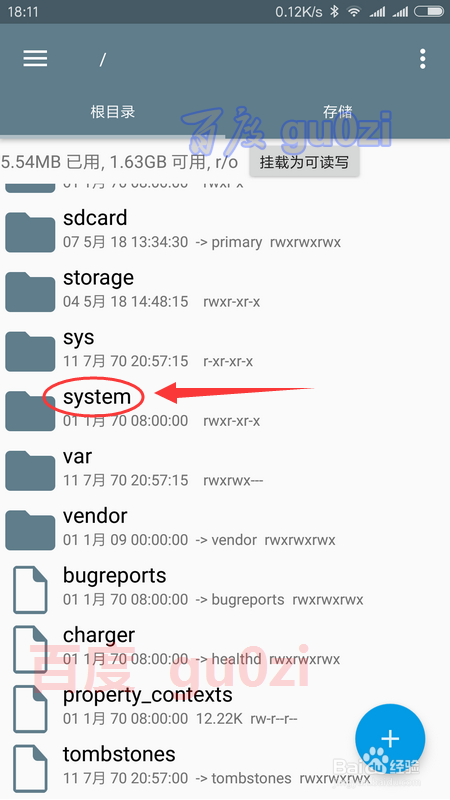Switch to the 存储 tab
Screen dimensions: 450x800
click(338, 111)
